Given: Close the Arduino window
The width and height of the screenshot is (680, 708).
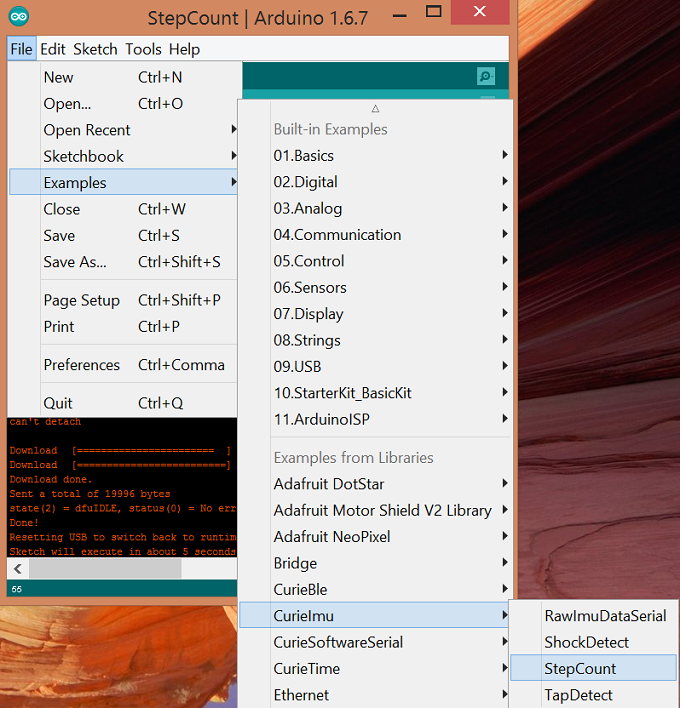Looking at the screenshot, I should coord(480,12).
